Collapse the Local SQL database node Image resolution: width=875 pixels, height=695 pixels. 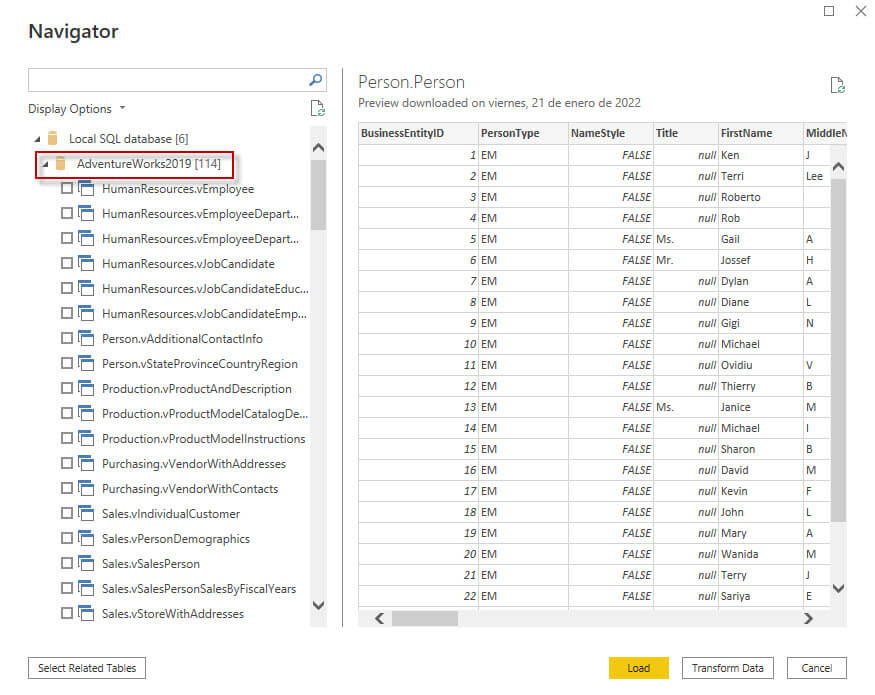point(37,139)
